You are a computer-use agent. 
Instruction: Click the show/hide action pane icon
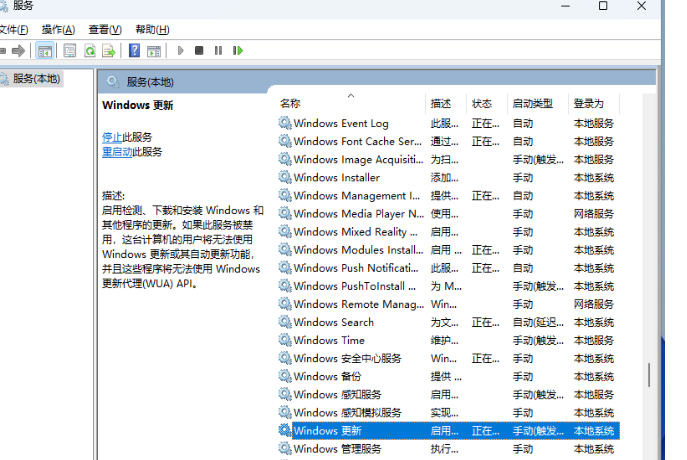(154, 51)
